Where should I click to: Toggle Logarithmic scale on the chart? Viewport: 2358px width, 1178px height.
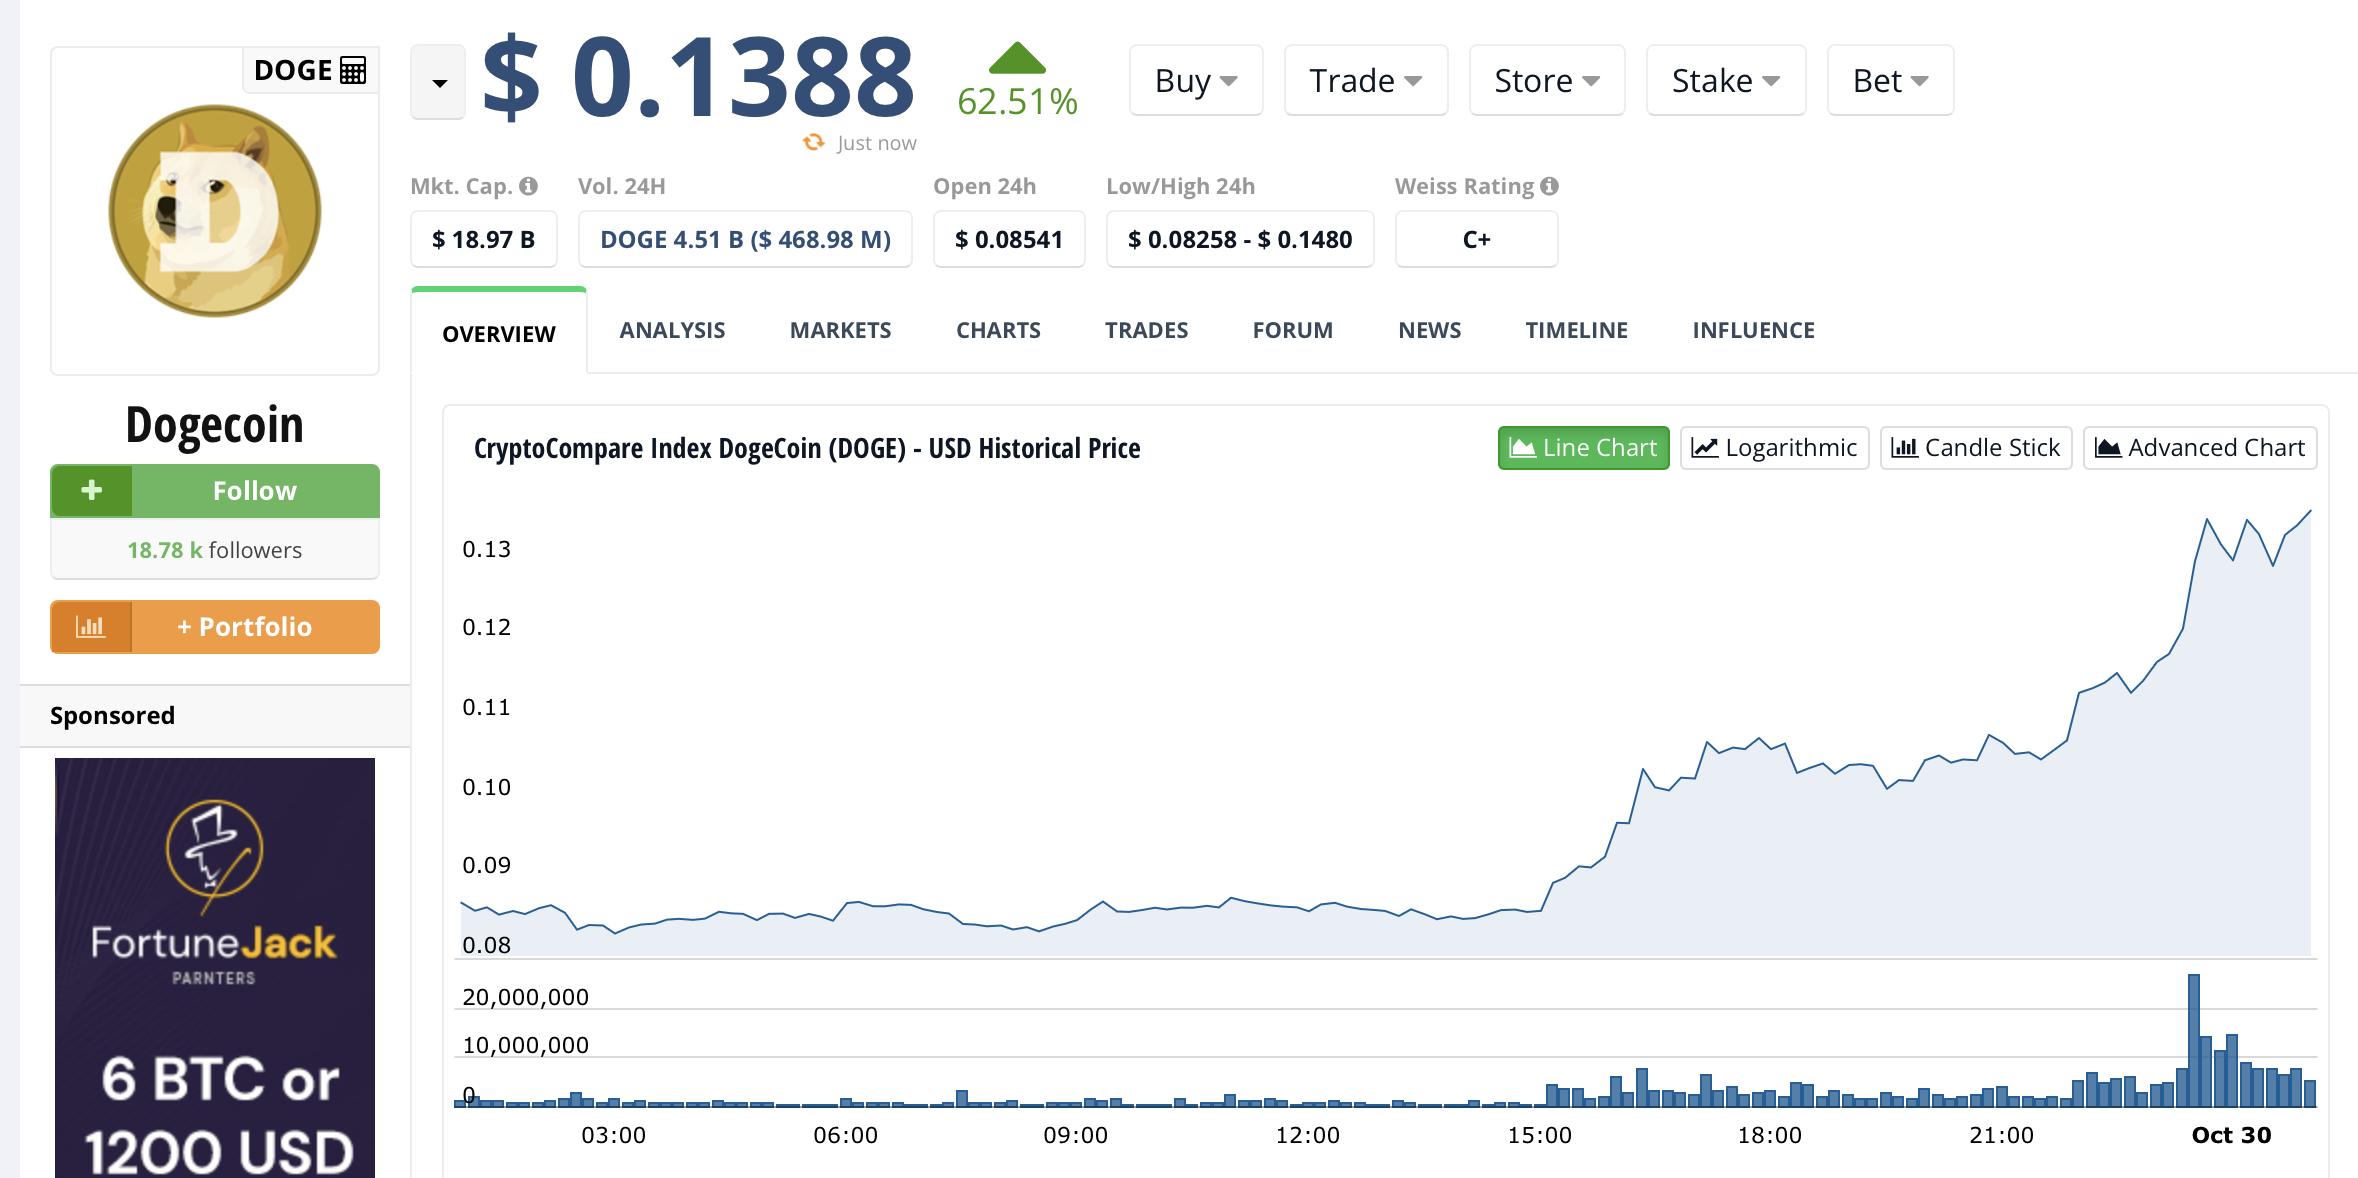click(x=1774, y=447)
